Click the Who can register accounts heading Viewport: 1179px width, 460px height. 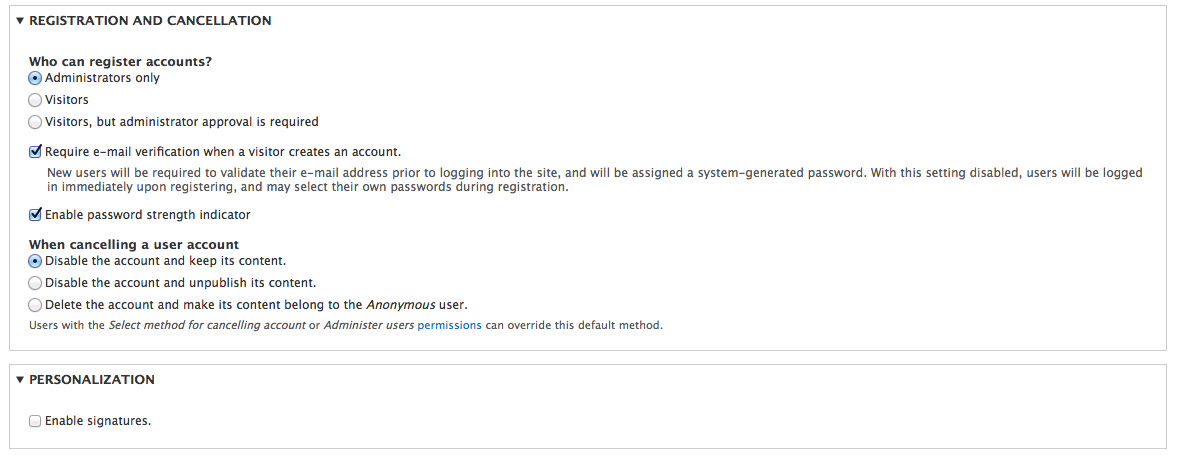coord(120,62)
